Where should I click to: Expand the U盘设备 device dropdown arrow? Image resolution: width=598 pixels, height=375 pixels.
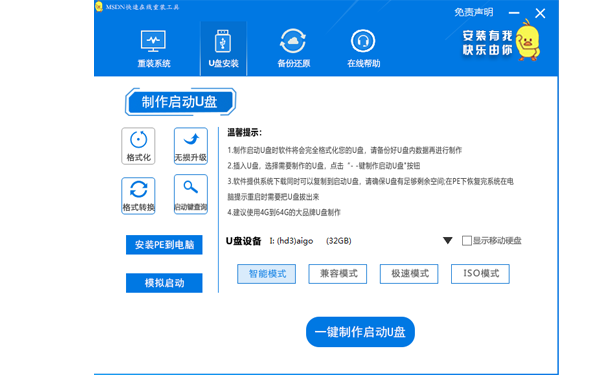[x=448, y=241]
